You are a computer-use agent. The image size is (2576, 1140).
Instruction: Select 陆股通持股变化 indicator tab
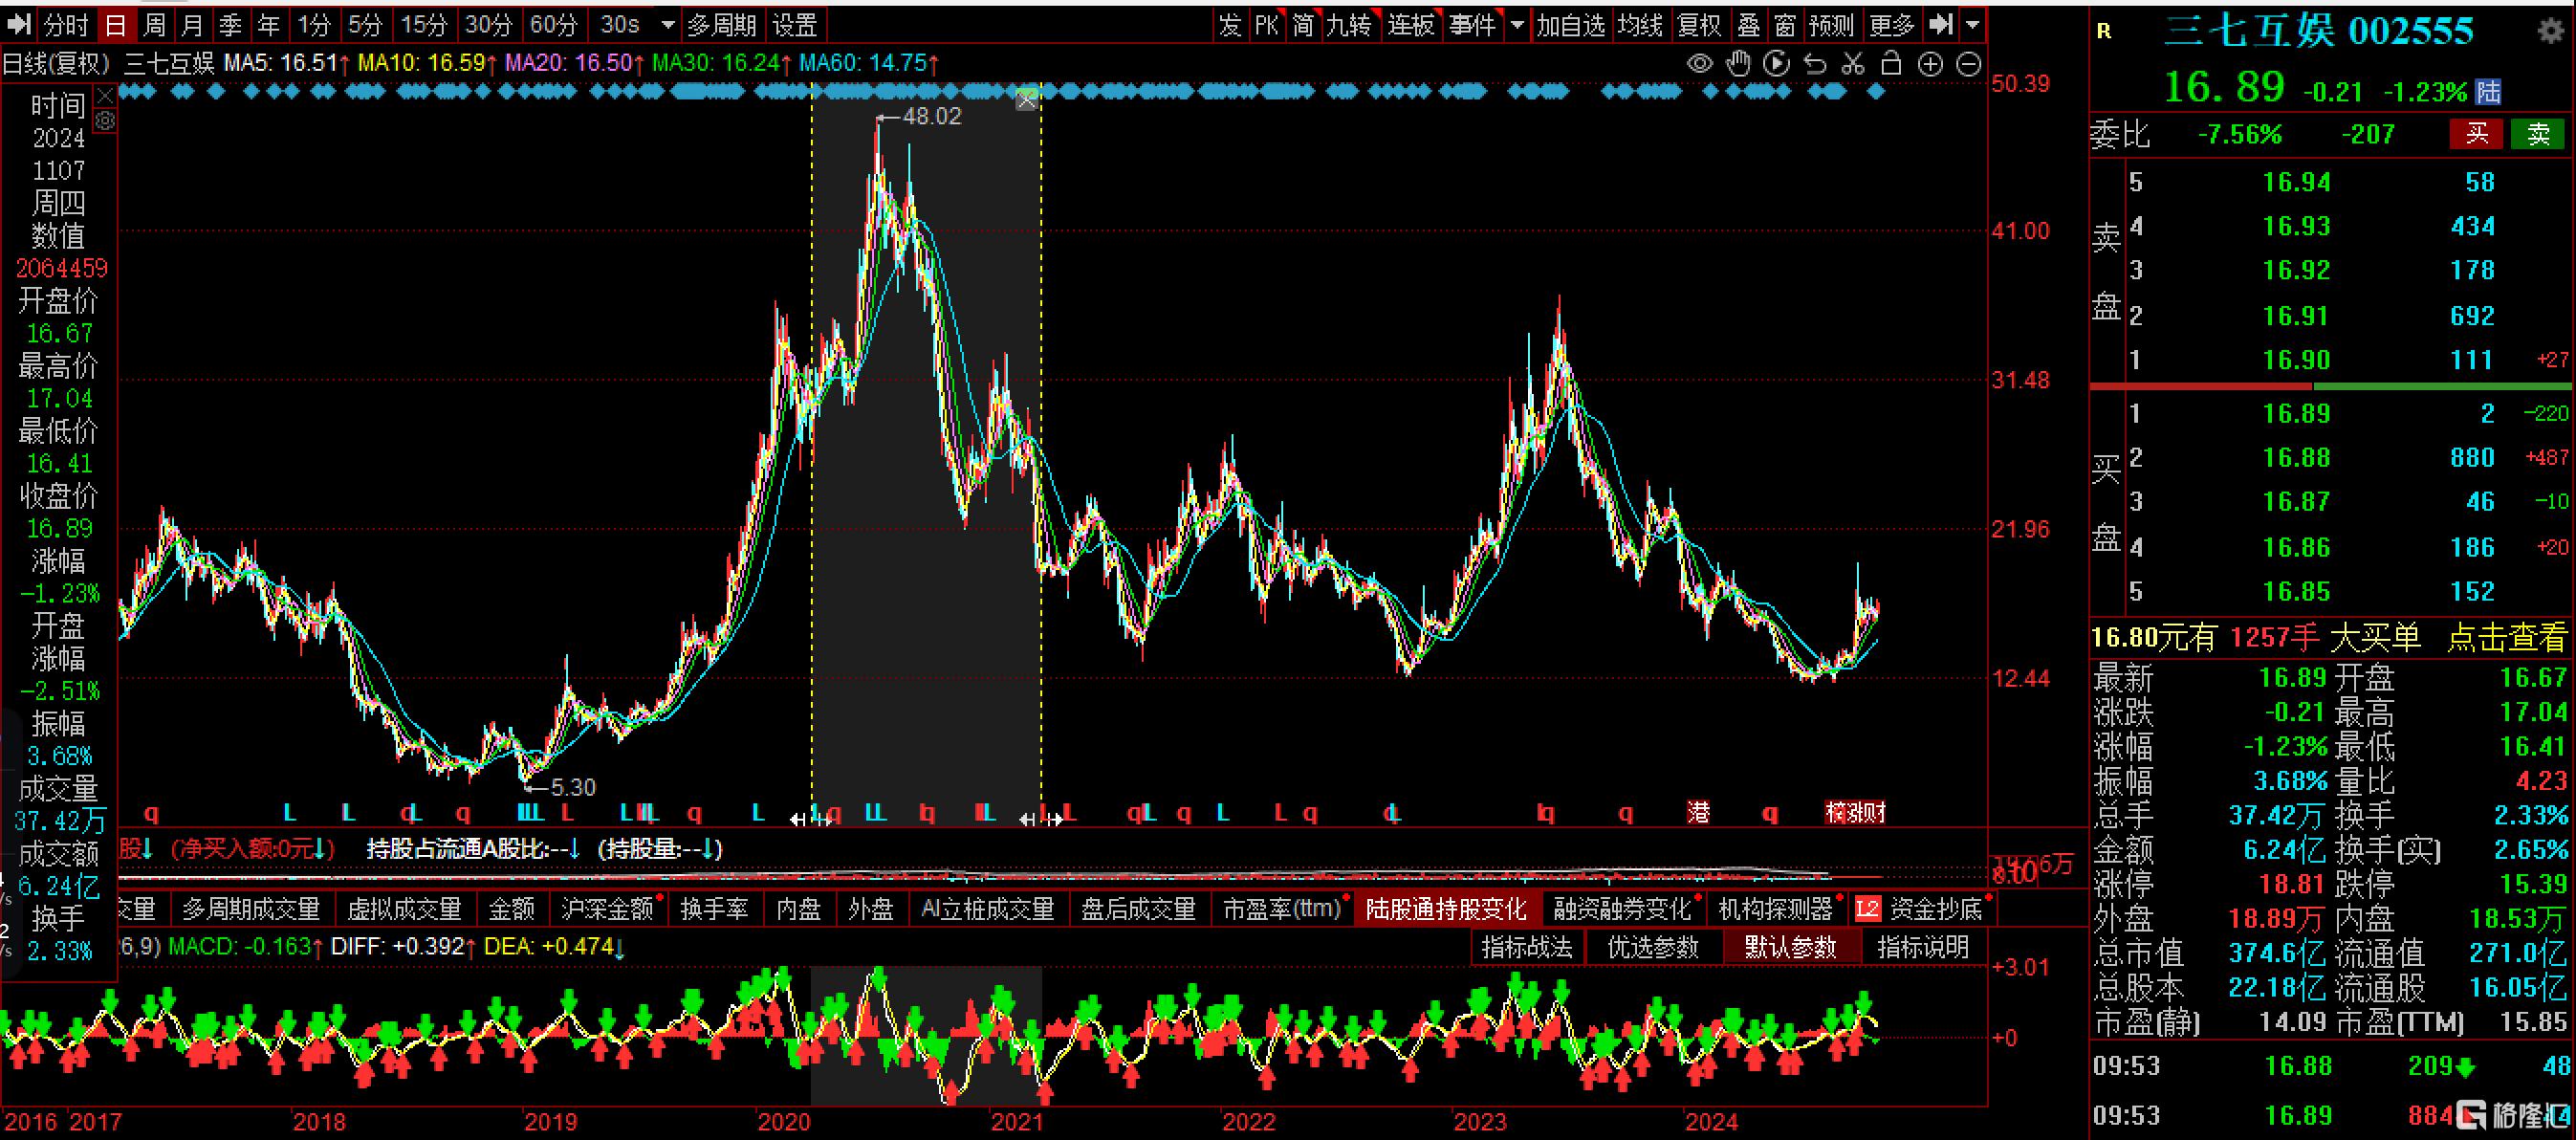pos(1446,909)
